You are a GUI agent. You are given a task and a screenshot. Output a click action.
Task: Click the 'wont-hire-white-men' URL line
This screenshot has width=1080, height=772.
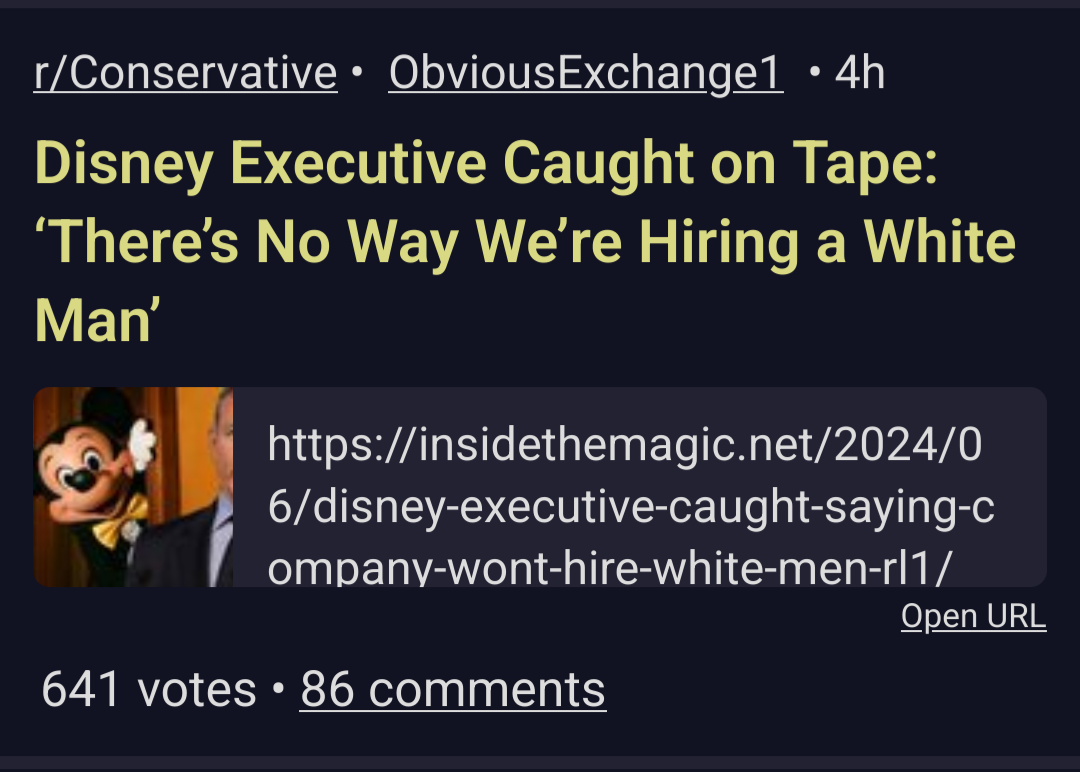[x=640, y=568]
